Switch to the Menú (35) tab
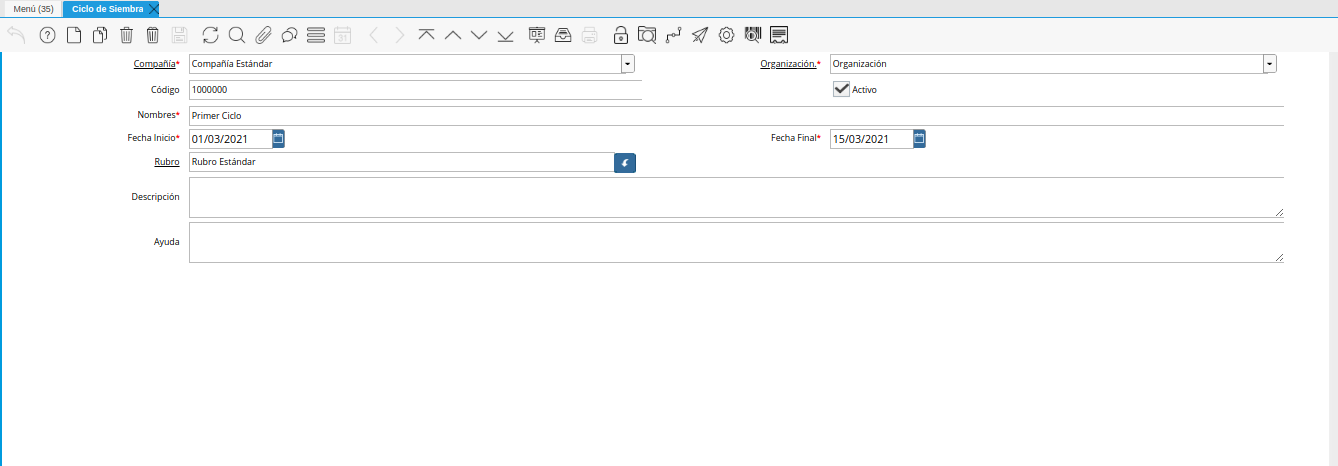Viewport: 1338px width, 466px height. (x=33, y=8)
